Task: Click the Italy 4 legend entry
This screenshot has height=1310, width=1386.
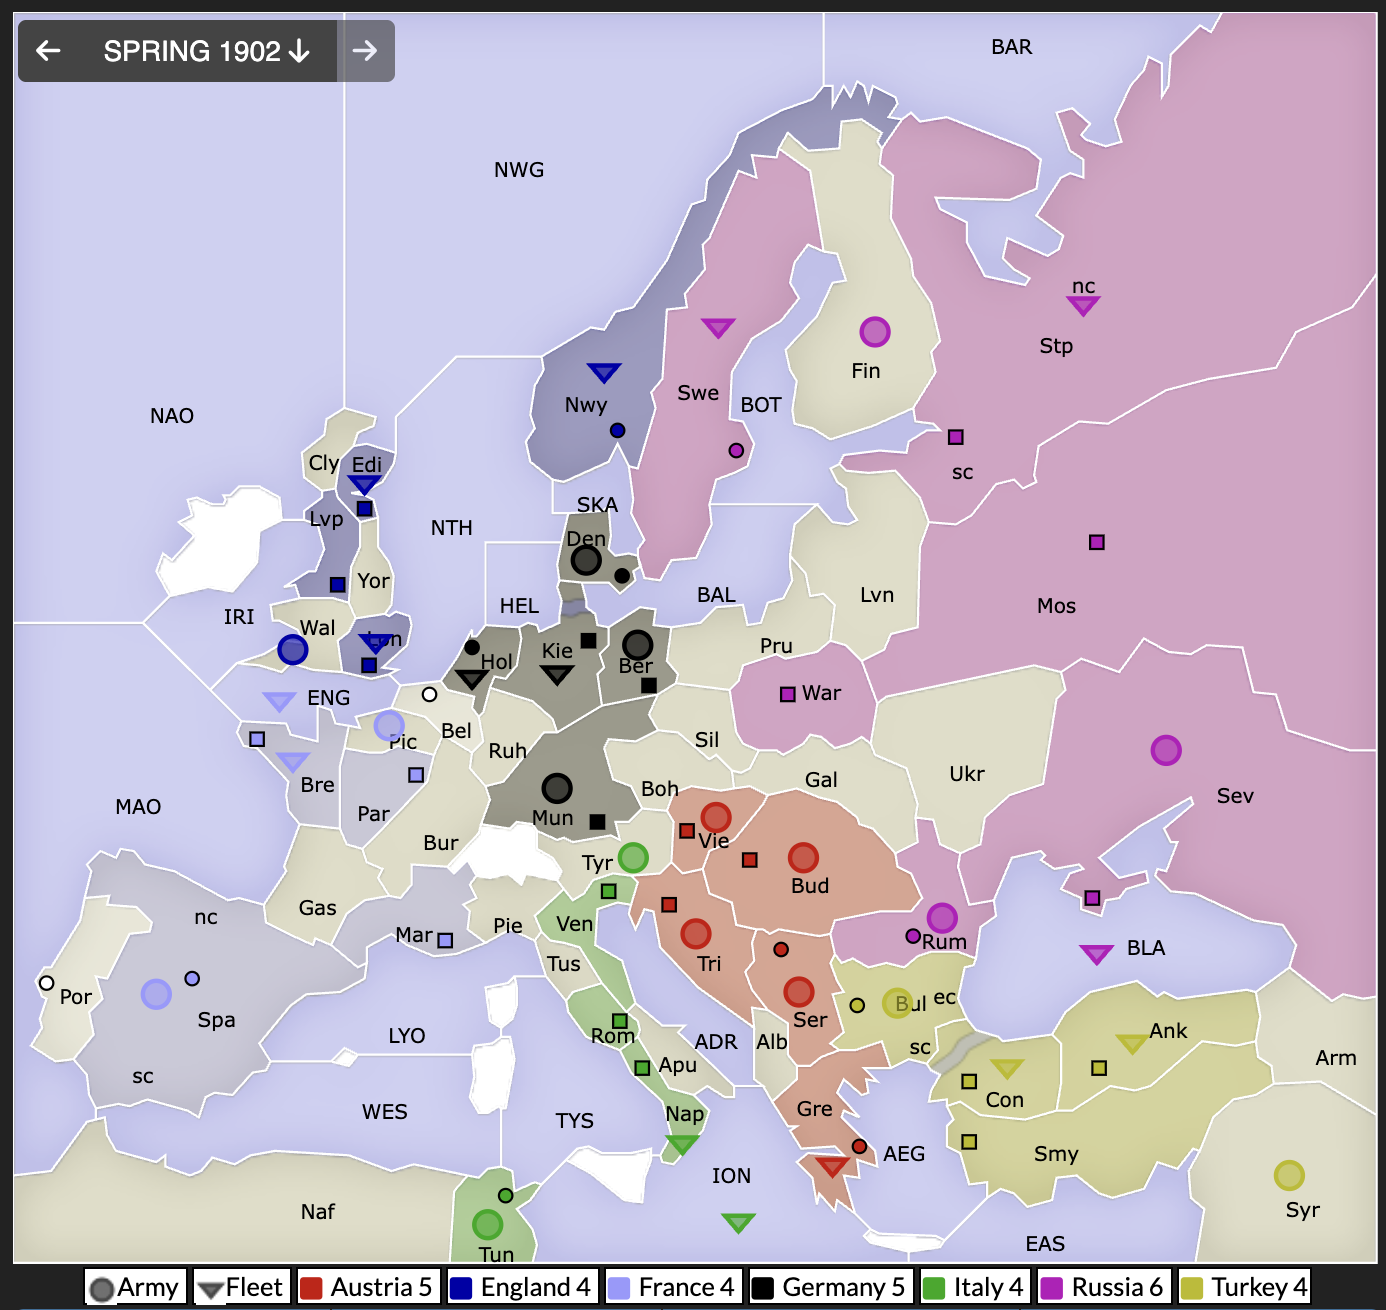Action: click(974, 1287)
